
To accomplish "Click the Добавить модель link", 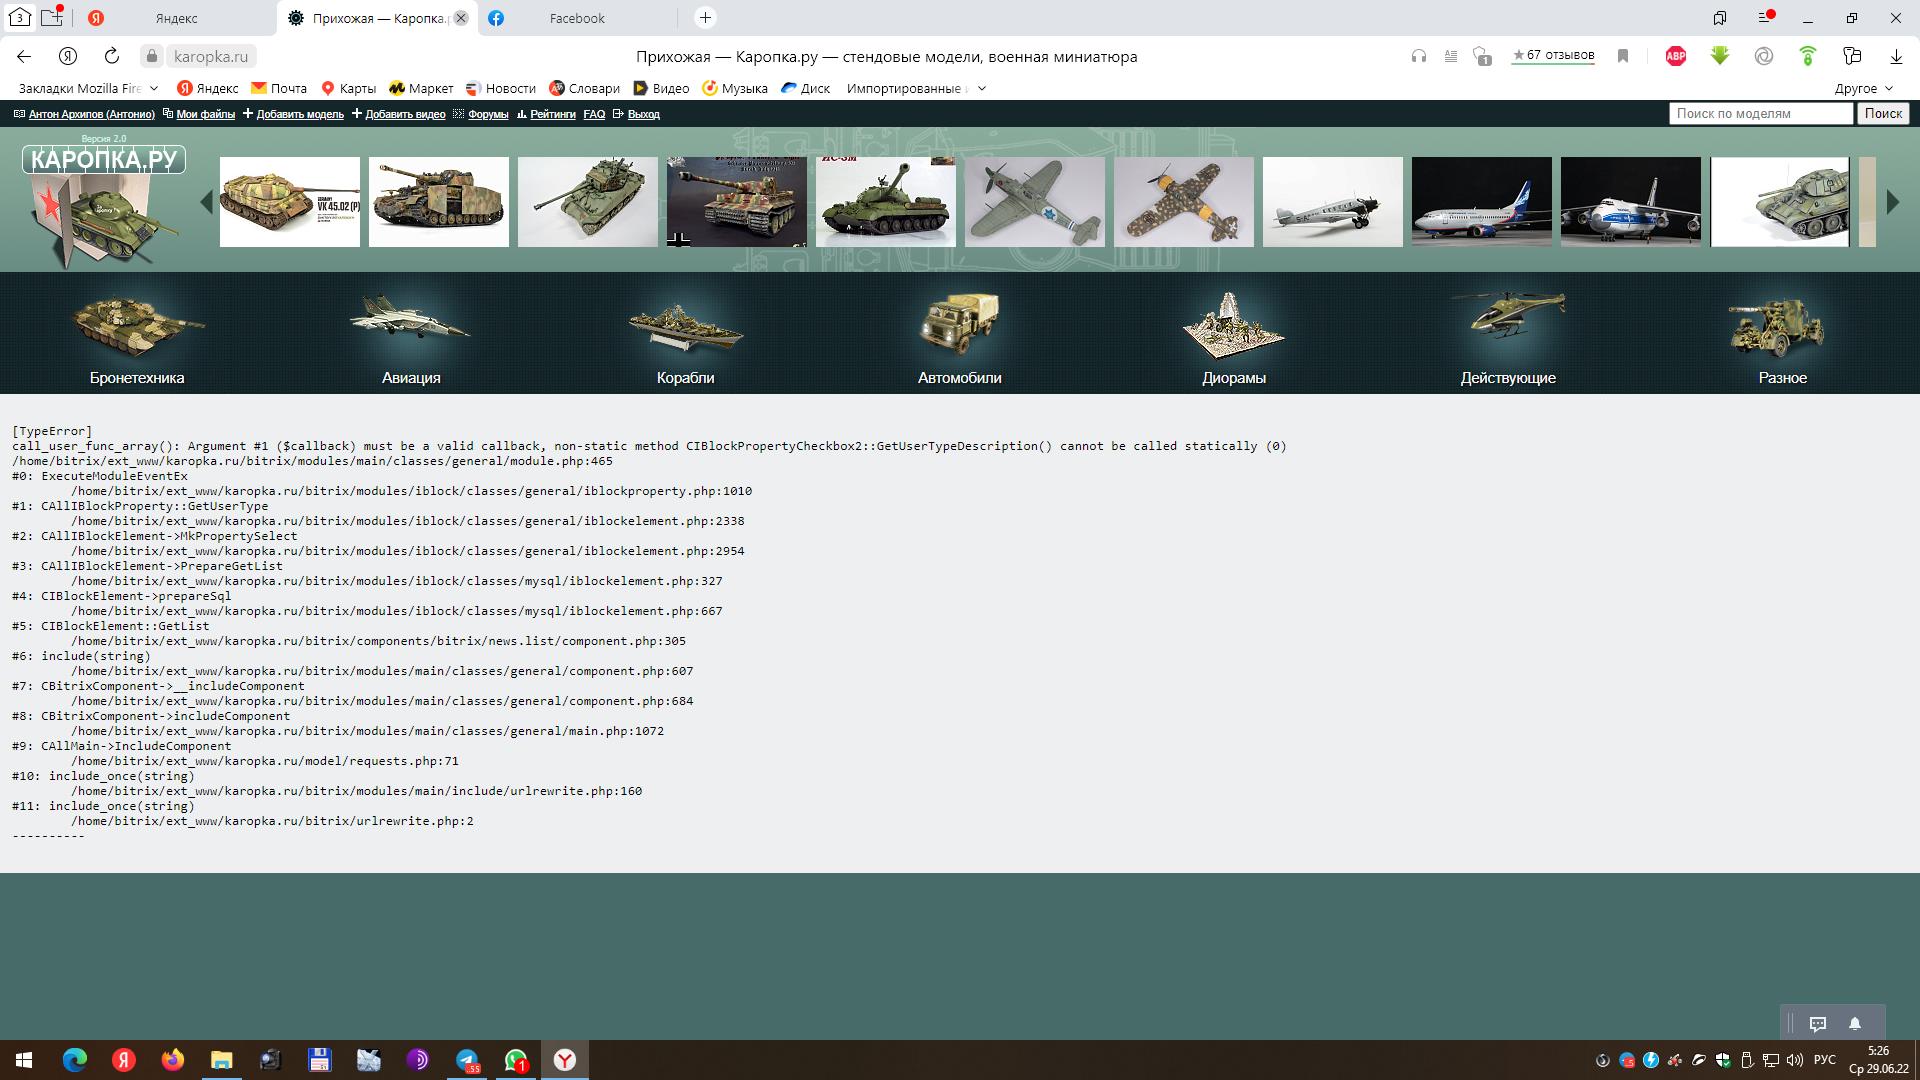I will 299,114.
